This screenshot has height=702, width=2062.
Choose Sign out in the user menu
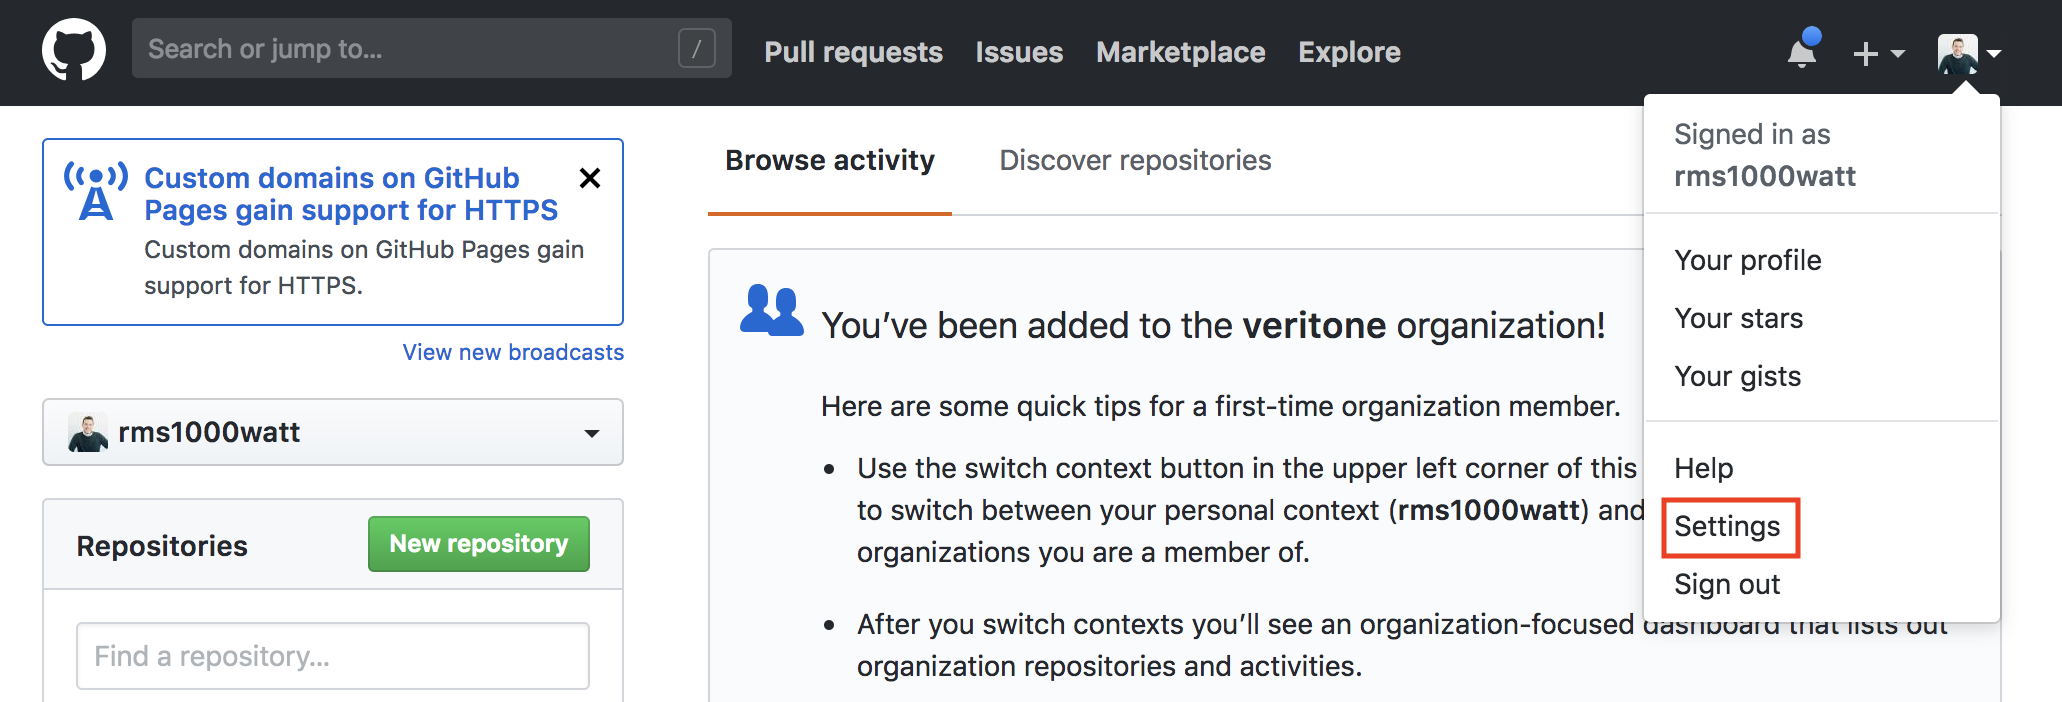[1727, 584]
